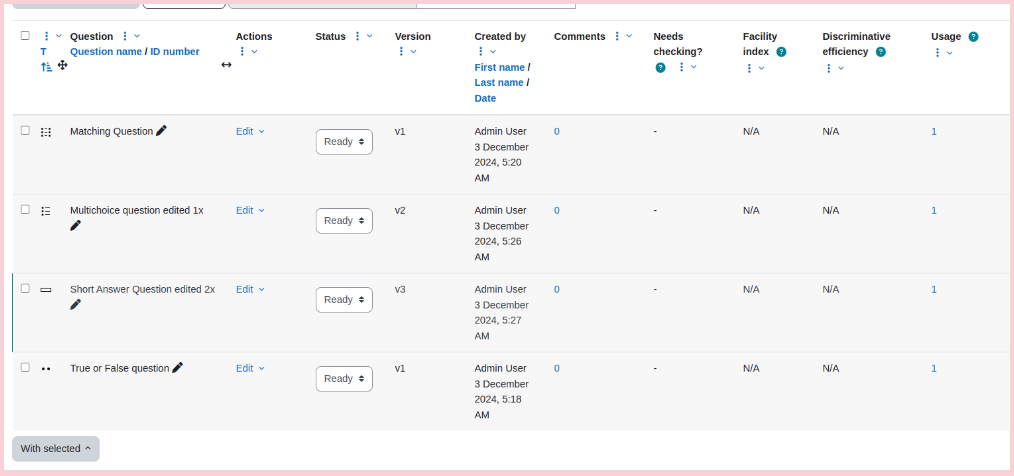
Task: Open comments count for Matching Question
Action: click(557, 131)
